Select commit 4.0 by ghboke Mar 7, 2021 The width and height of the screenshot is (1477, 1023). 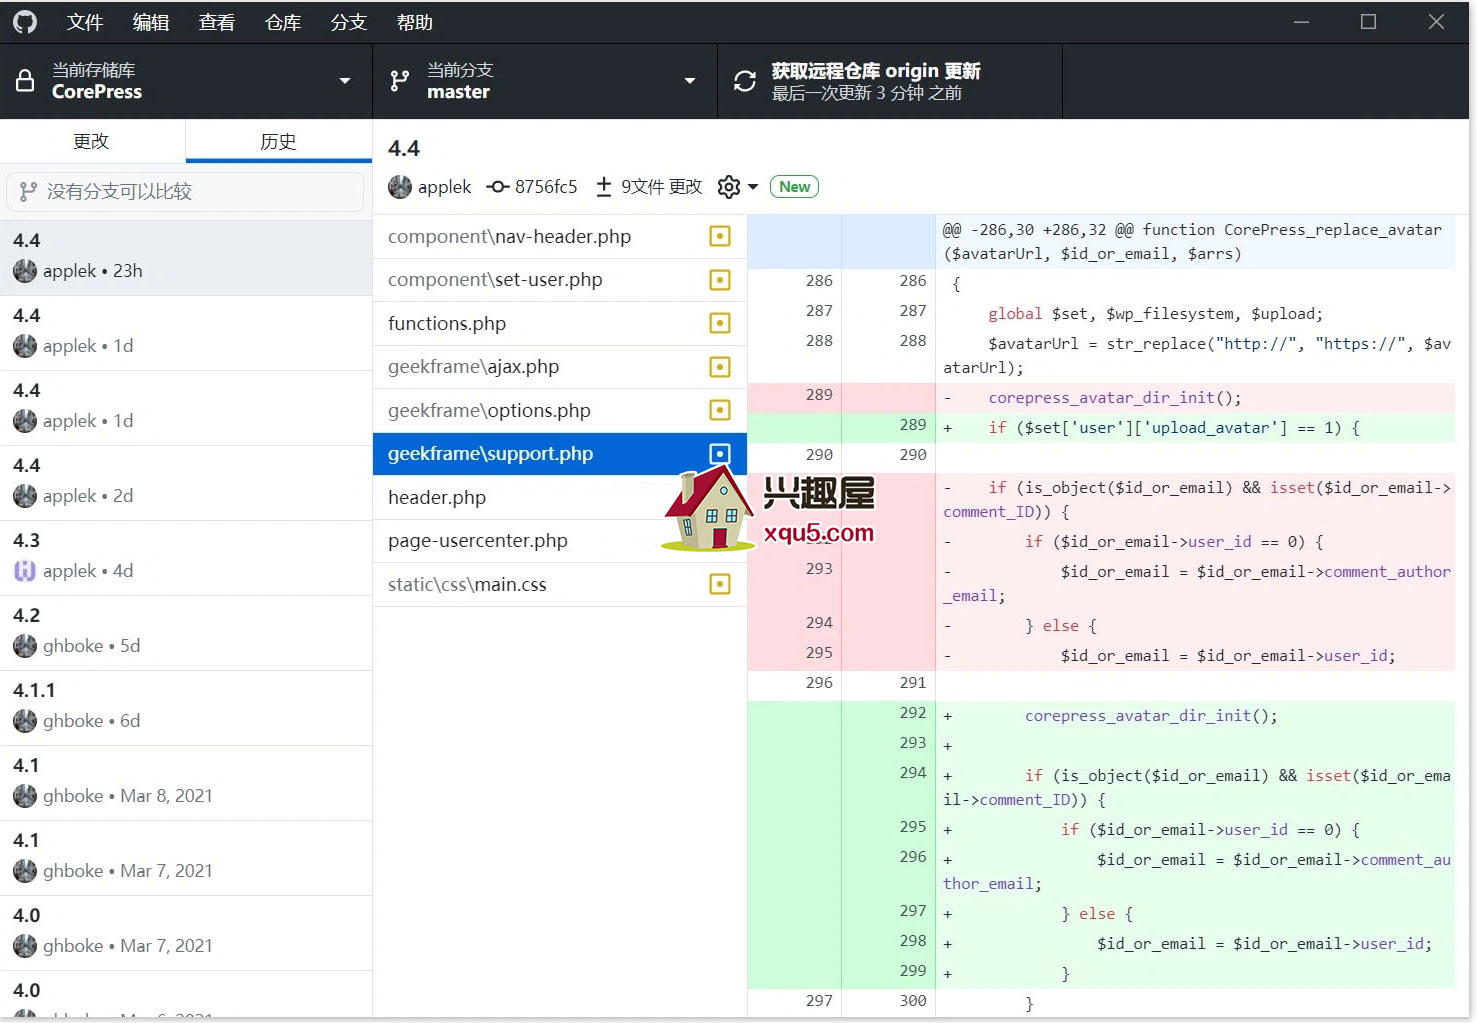click(x=186, y=932)
